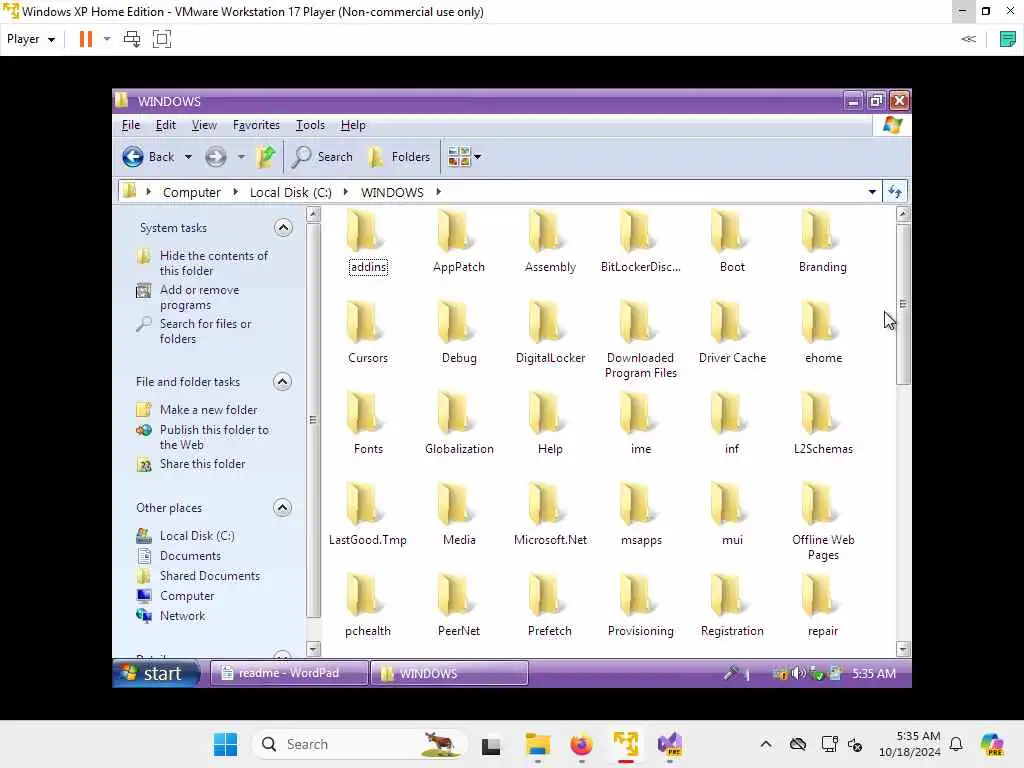
Task: Select the addins folder icon
Action: [364, 231]
